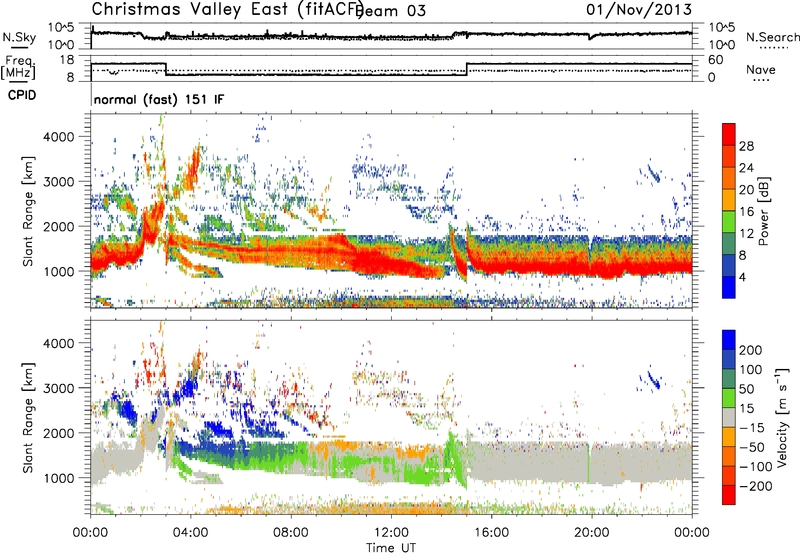Screen dimensions: 800x554
Task: Click the 'Christmas Valley East (fitACF)' title
Action: coord(228,10)
